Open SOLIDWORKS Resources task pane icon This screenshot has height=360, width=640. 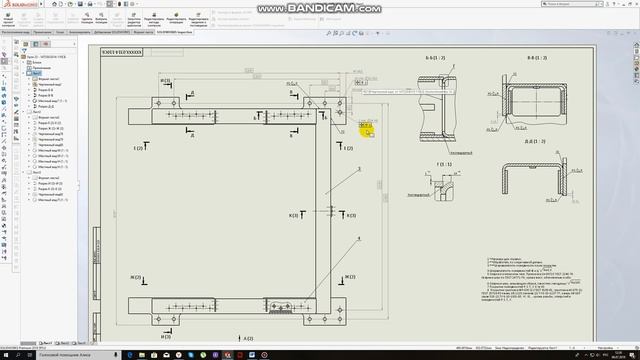636,45
